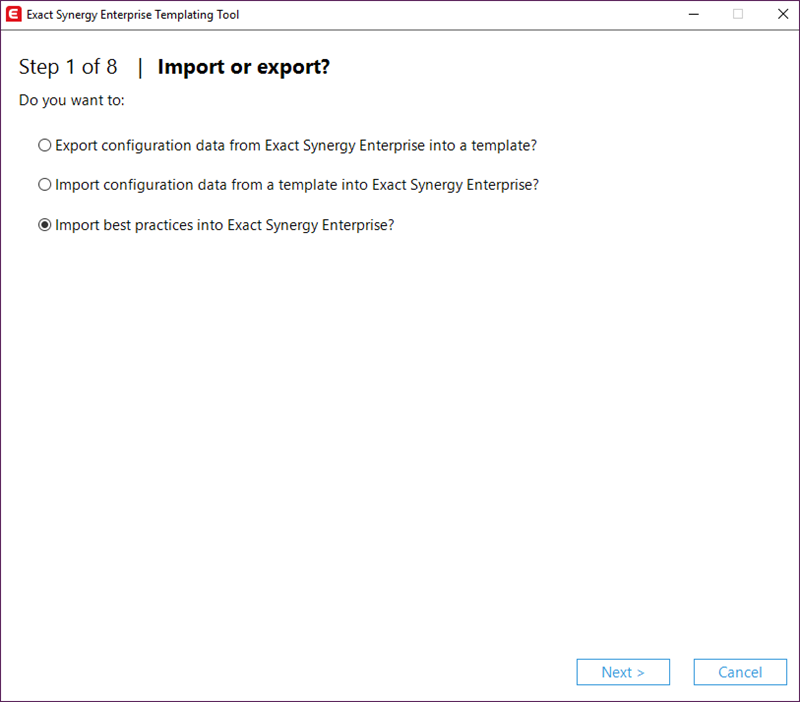Screen dimensions: 800x702
Task: Click the 'Step 1 of 8' text
Action: tap(68, 67)
